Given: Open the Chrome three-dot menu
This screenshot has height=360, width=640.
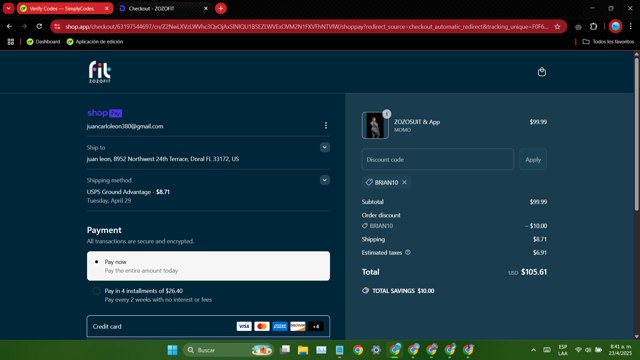Looking at the screenshot, I should tap(631, 27).
